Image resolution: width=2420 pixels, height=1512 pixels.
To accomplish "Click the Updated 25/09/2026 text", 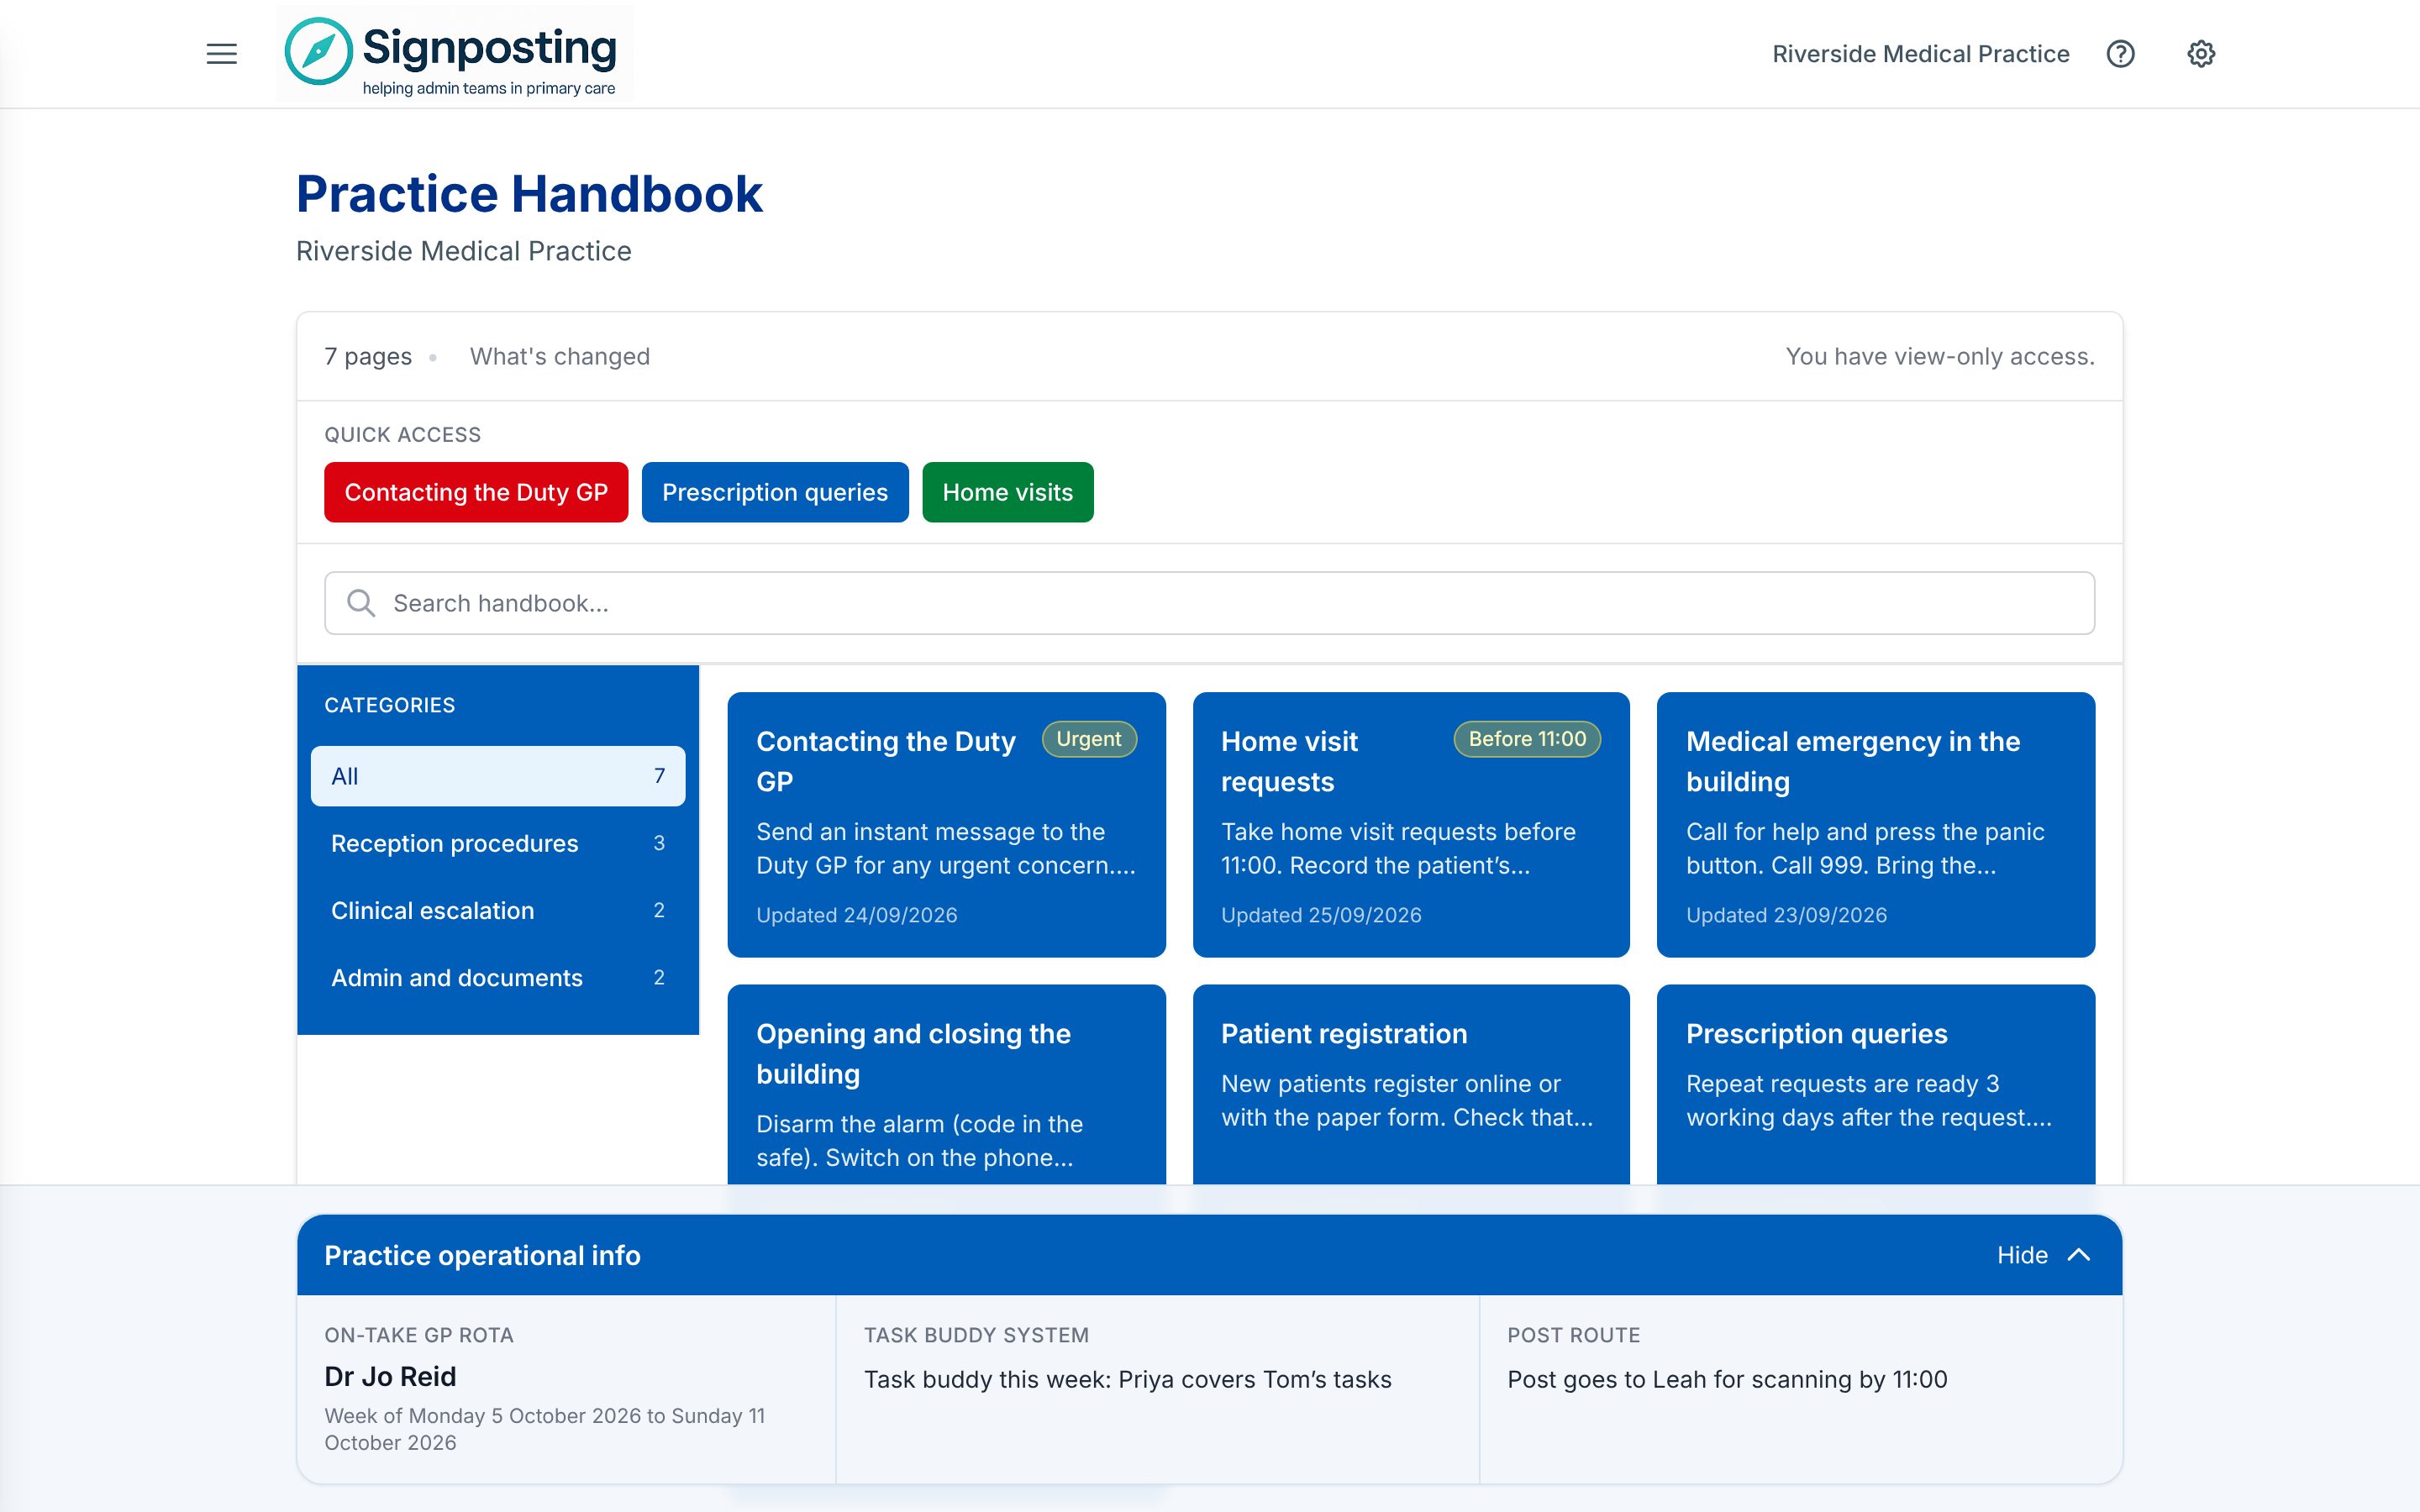I will coord(1320,915).
